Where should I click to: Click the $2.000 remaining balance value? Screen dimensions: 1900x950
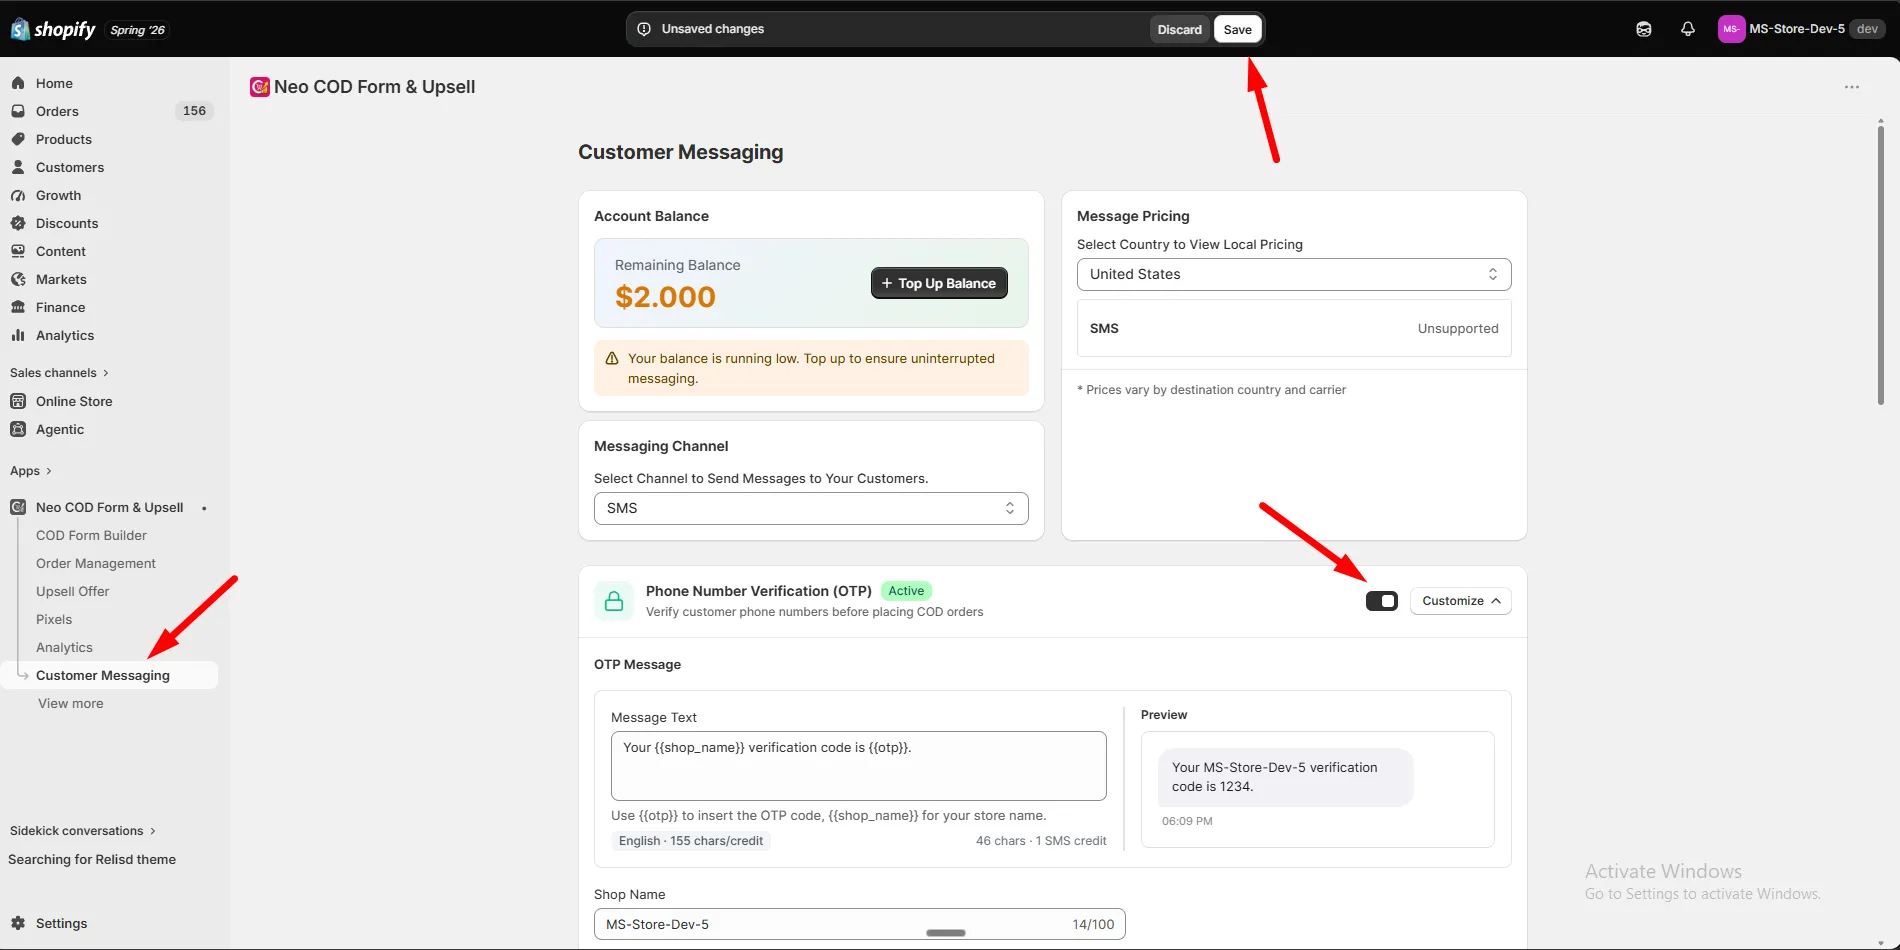(x=665, y=297)
